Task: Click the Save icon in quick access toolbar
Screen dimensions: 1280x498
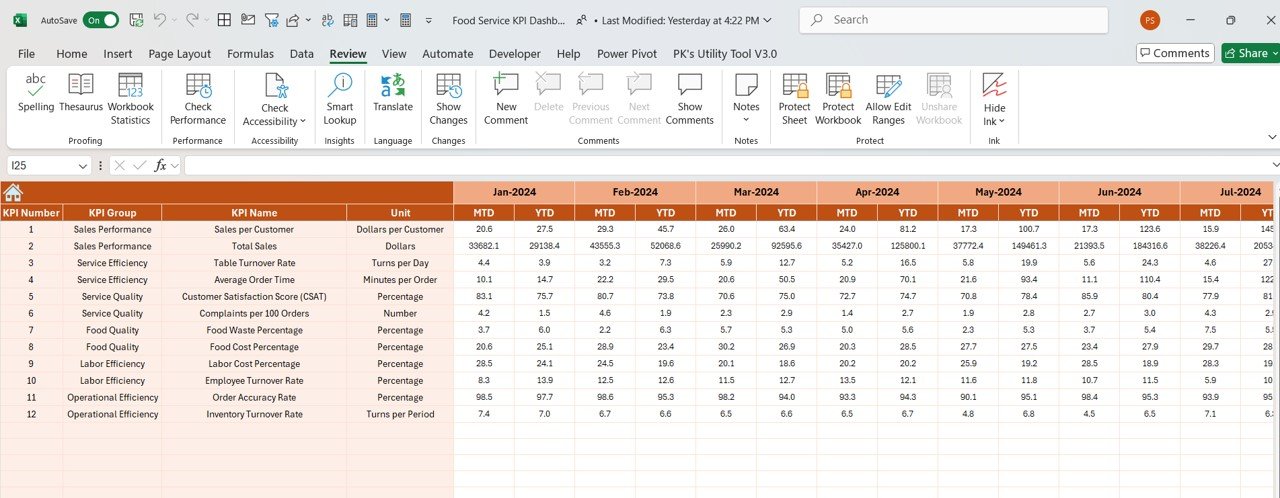Action: (x=137, y=20)
